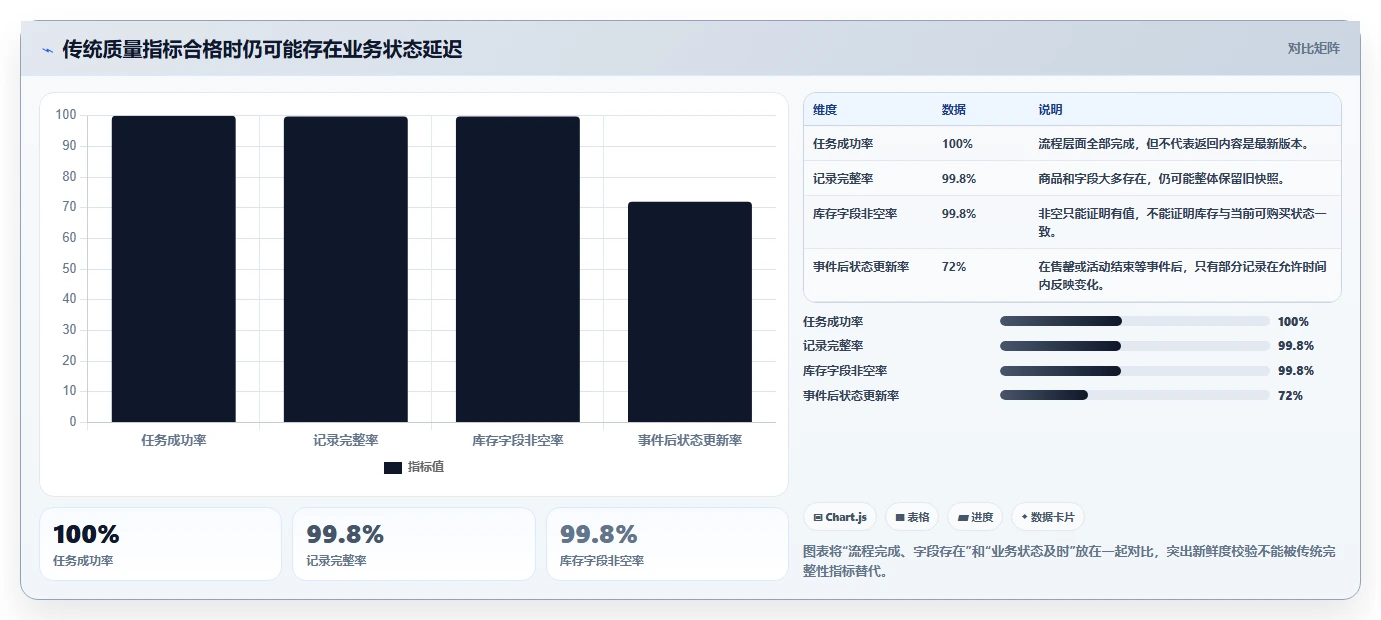Click the 72% value beside the progress bar

(x=1290, y=396)
